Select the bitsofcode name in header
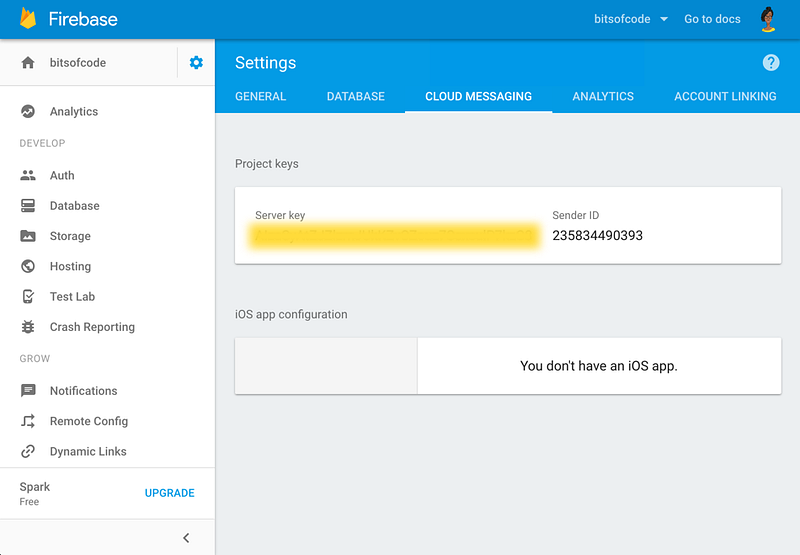Viewport: 800px width, 555px height. tap(622, 19)
